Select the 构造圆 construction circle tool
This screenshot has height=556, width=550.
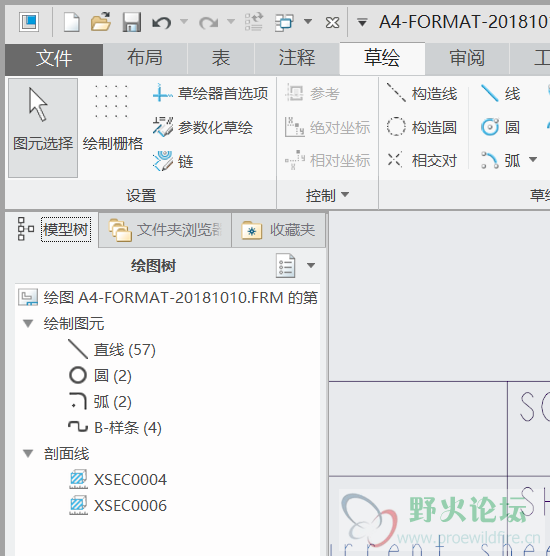click(422, 127)
